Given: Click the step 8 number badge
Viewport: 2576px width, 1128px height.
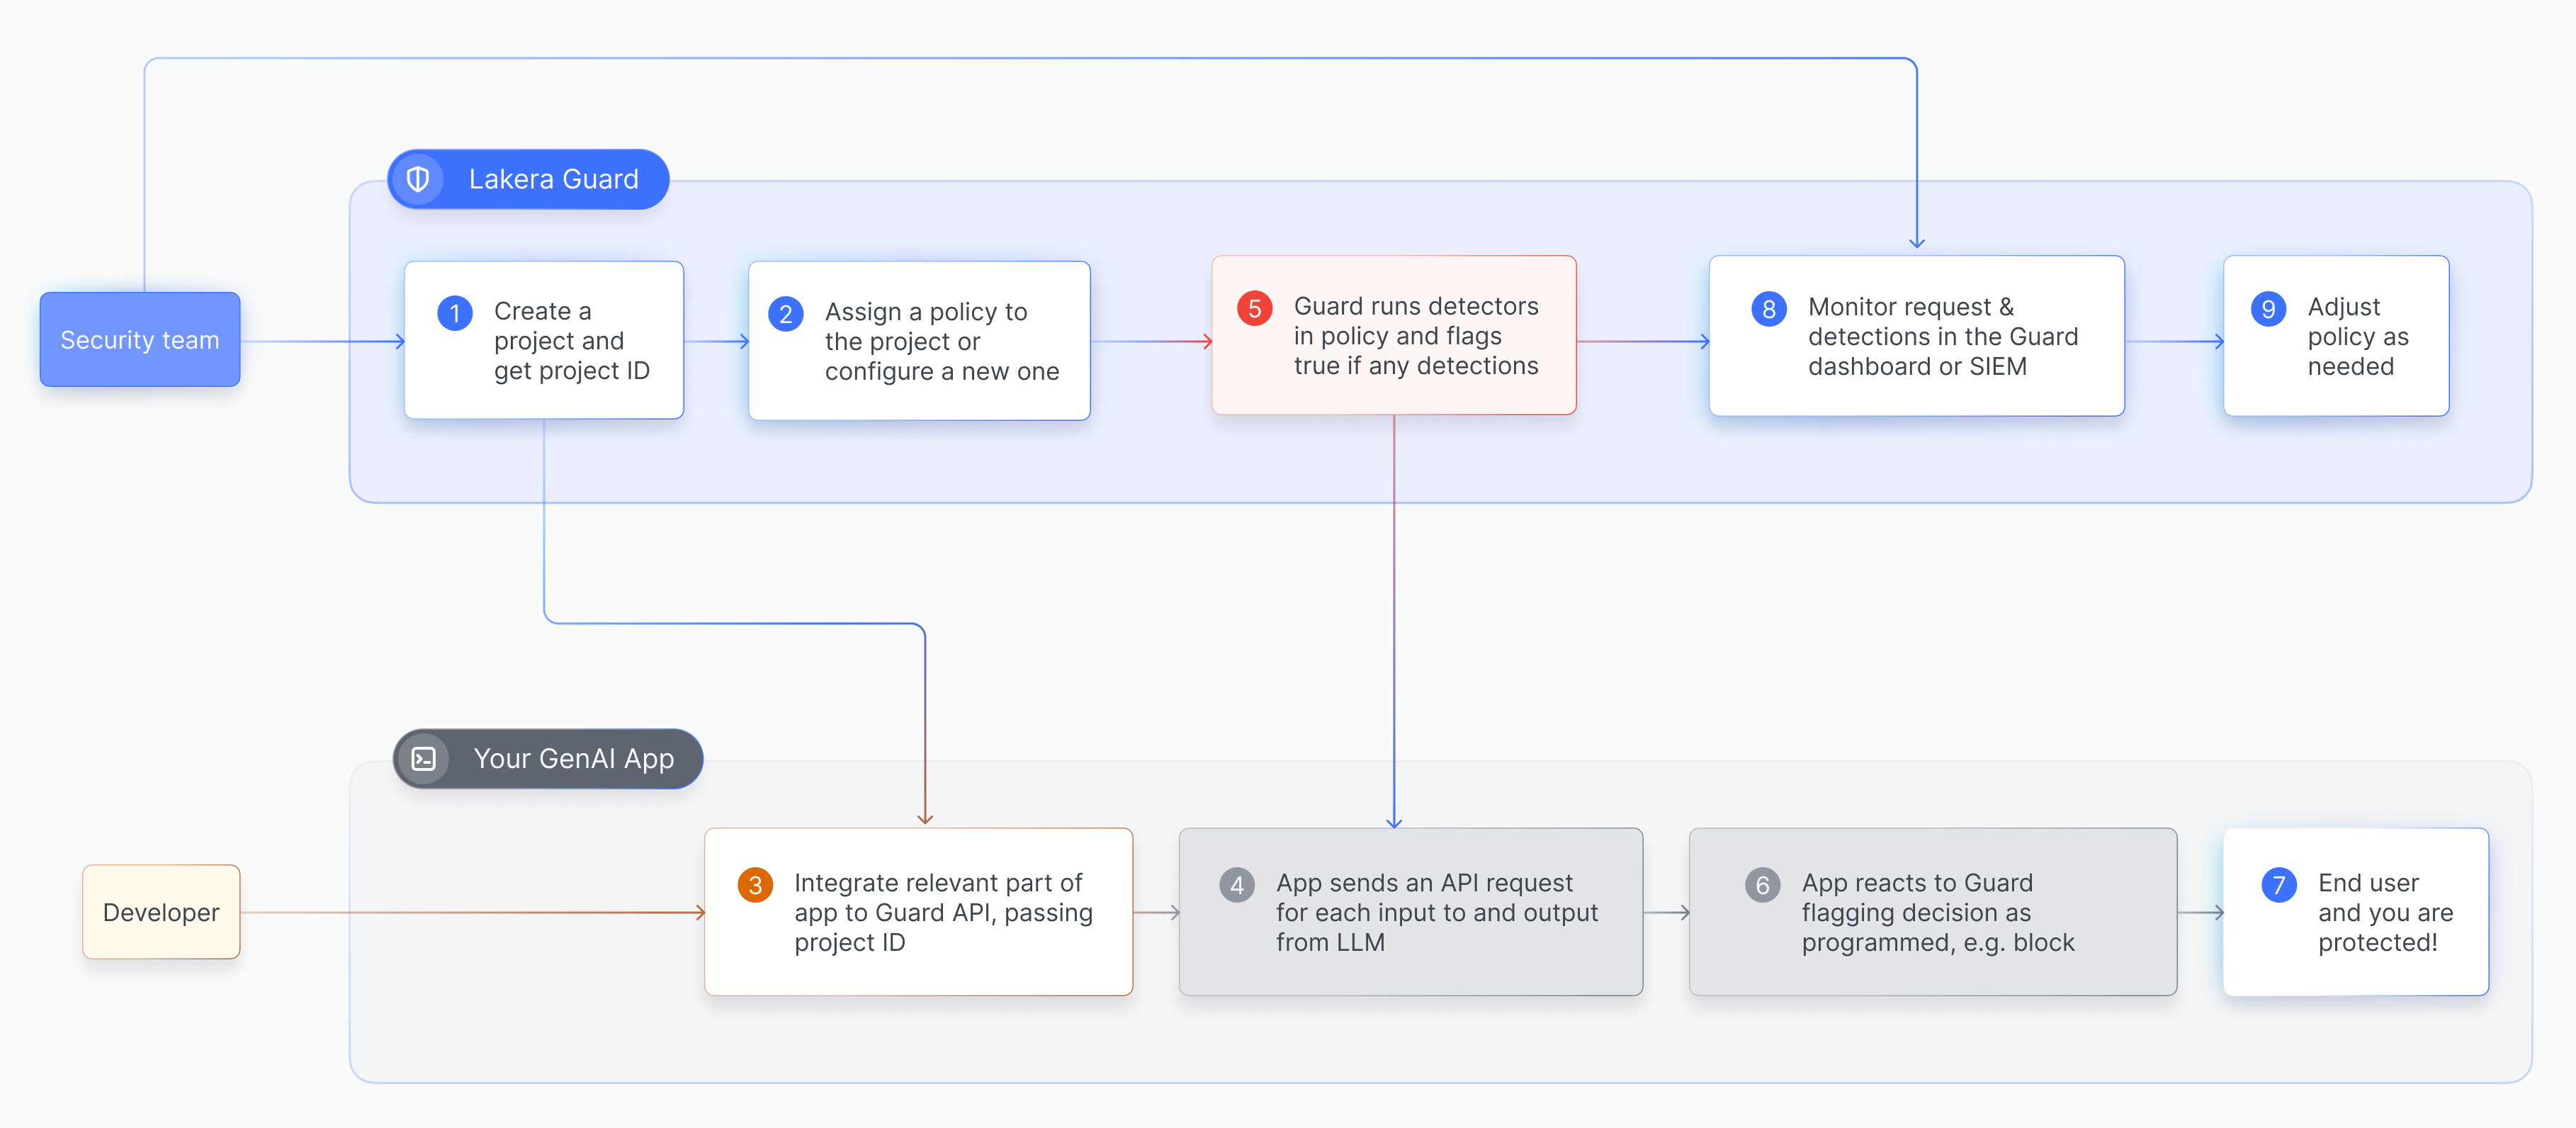Looking at the screenshot, I should tap(1769, 309).
